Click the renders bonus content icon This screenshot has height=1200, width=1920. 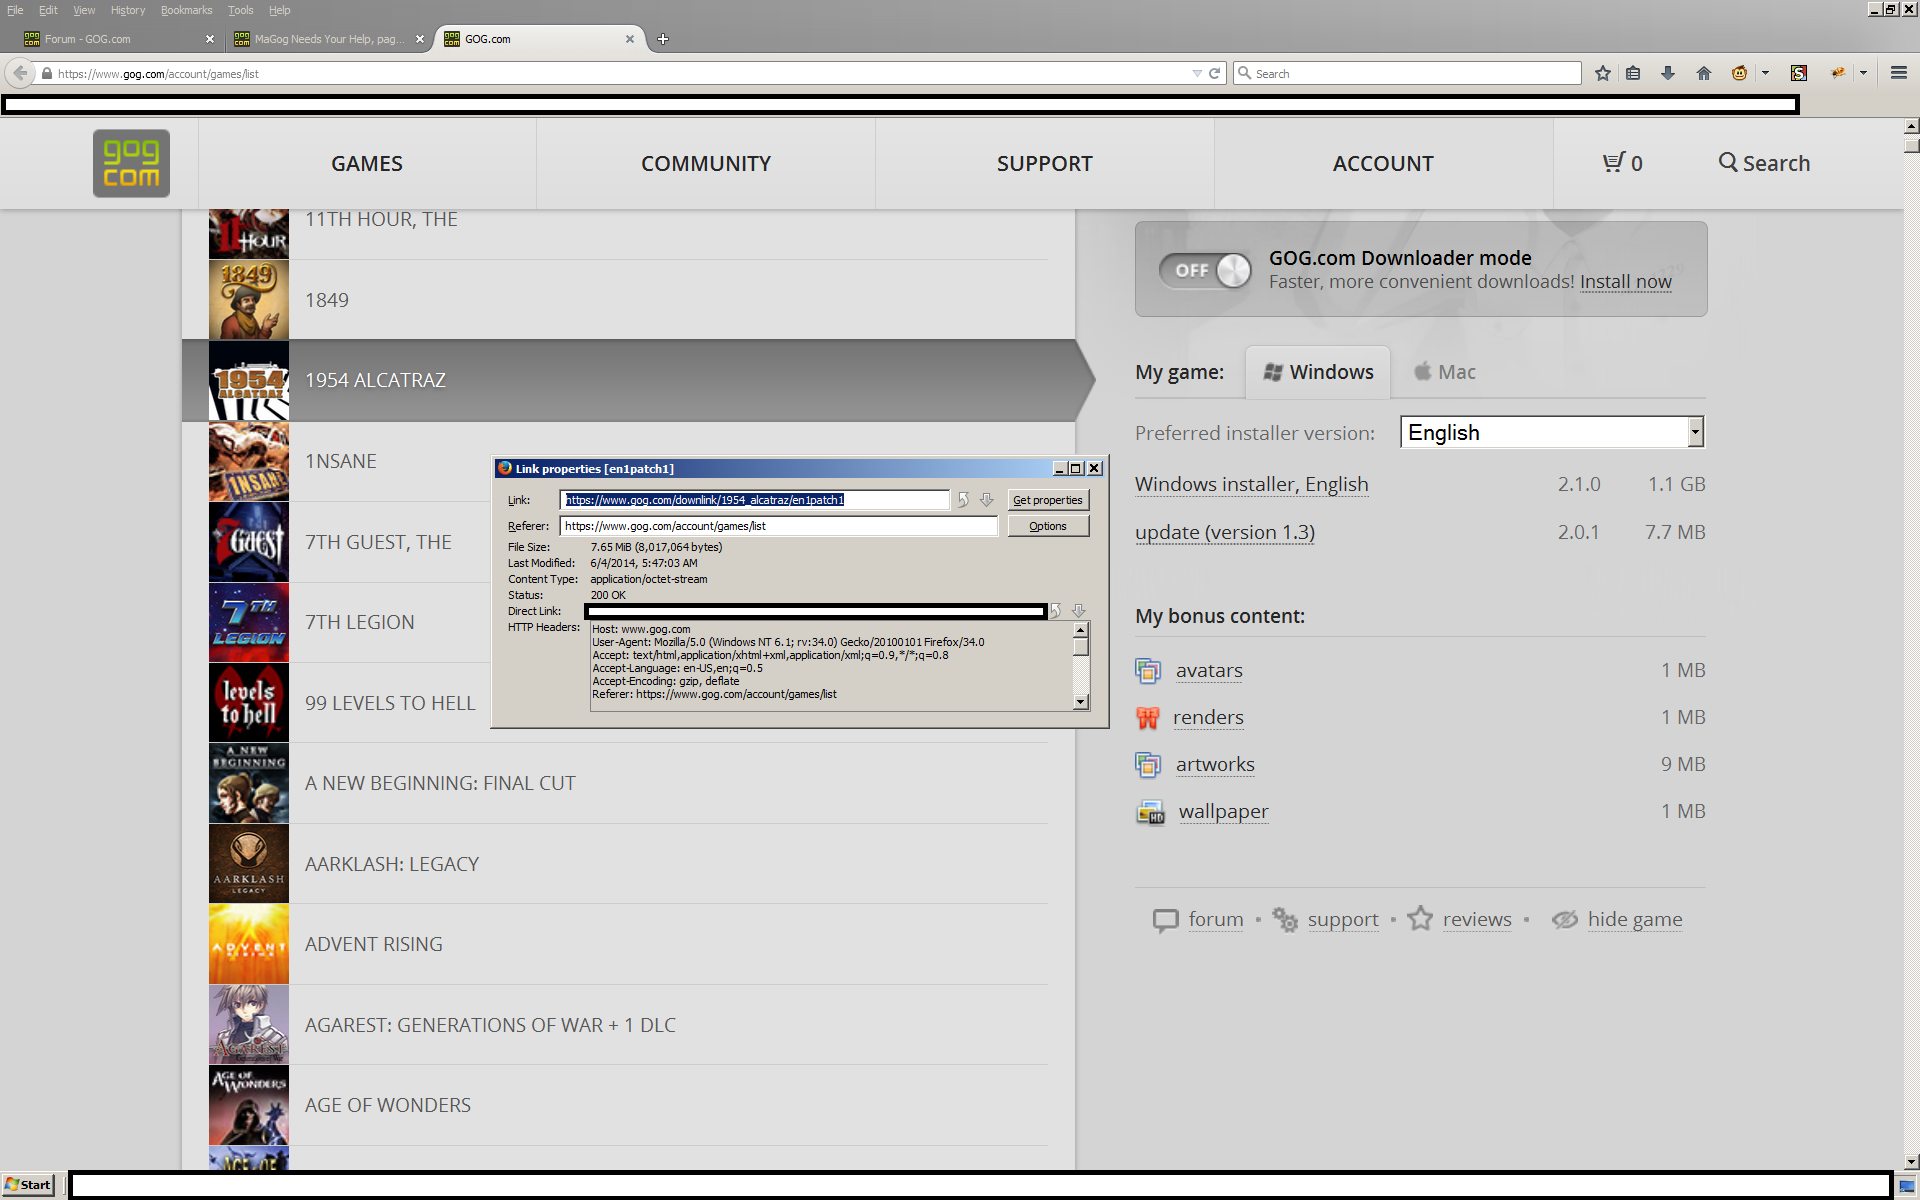1147,717
